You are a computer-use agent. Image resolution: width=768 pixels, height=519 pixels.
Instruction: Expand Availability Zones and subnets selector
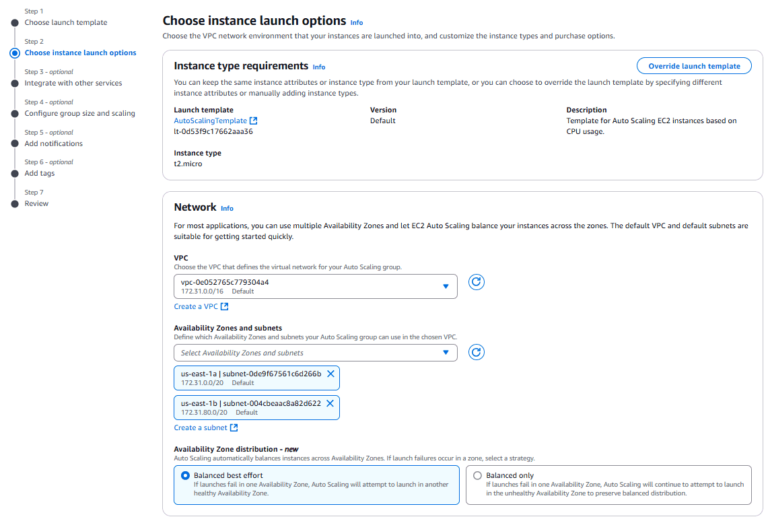(x=316, y=352)
